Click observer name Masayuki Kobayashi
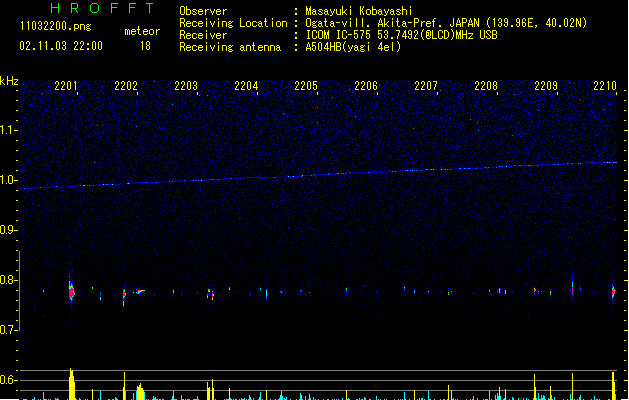 coord(359,11)
